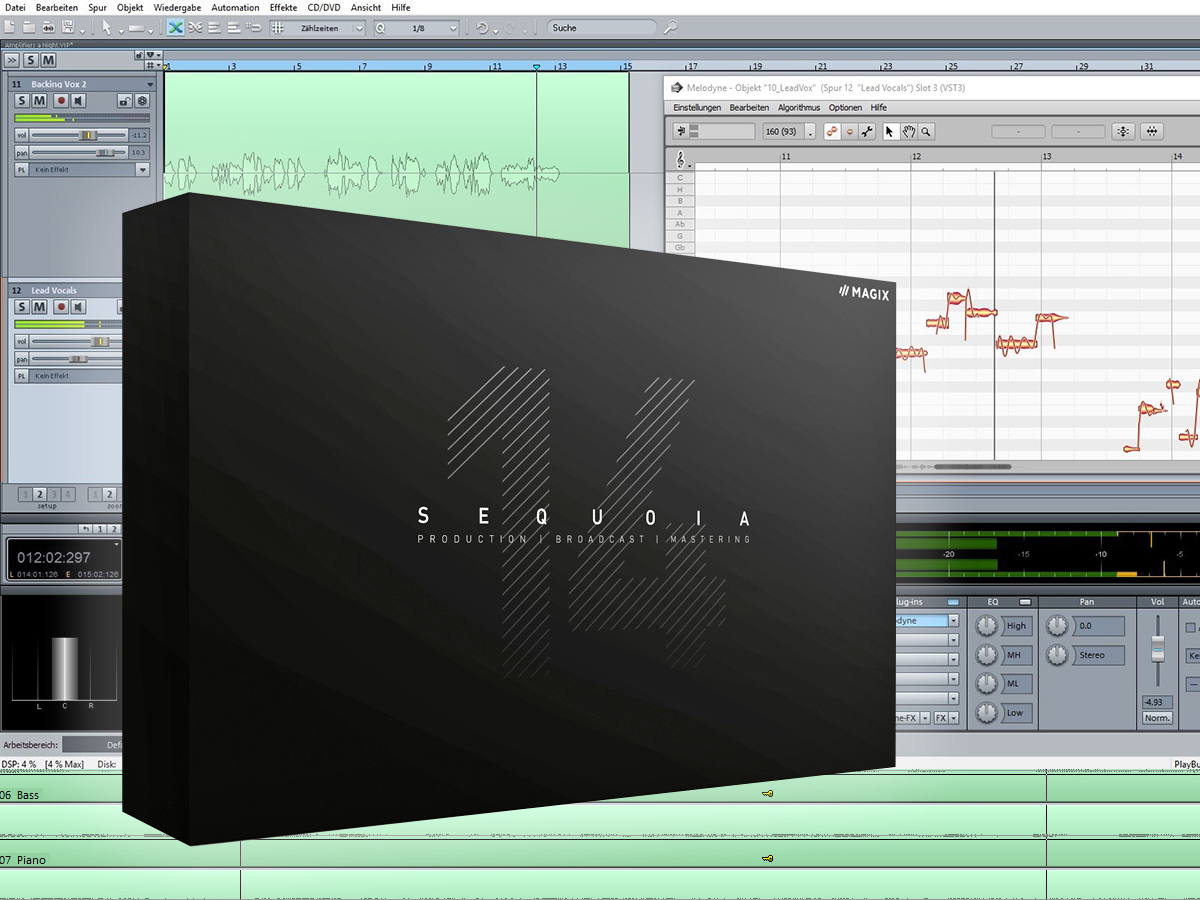Click the new project icon in toolbar
The width and height of the screenshot is (1200, 900).
pyautogui.click(x=11, y=28)
